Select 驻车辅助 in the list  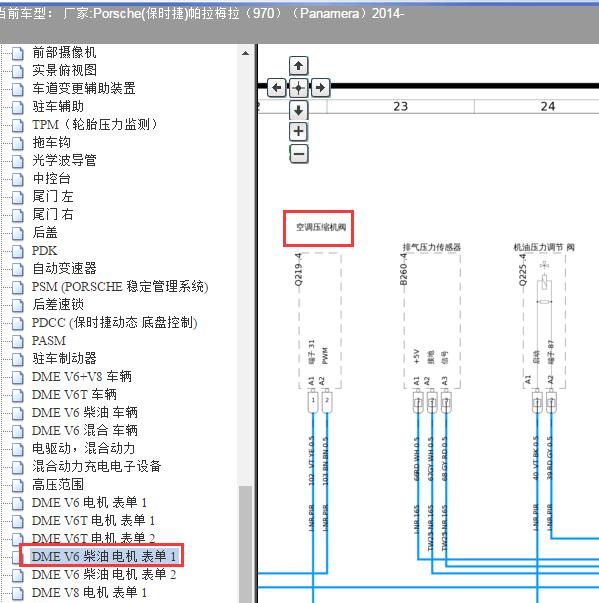tap(58, 106)
